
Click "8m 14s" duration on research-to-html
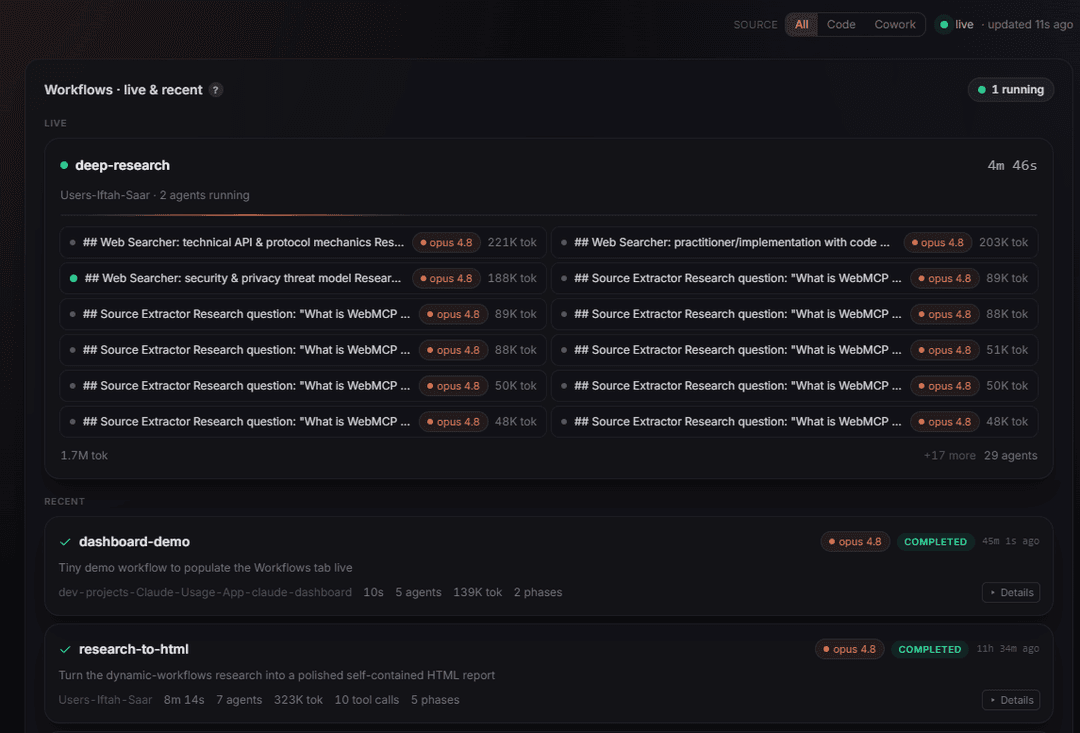(x=184, y=700)
